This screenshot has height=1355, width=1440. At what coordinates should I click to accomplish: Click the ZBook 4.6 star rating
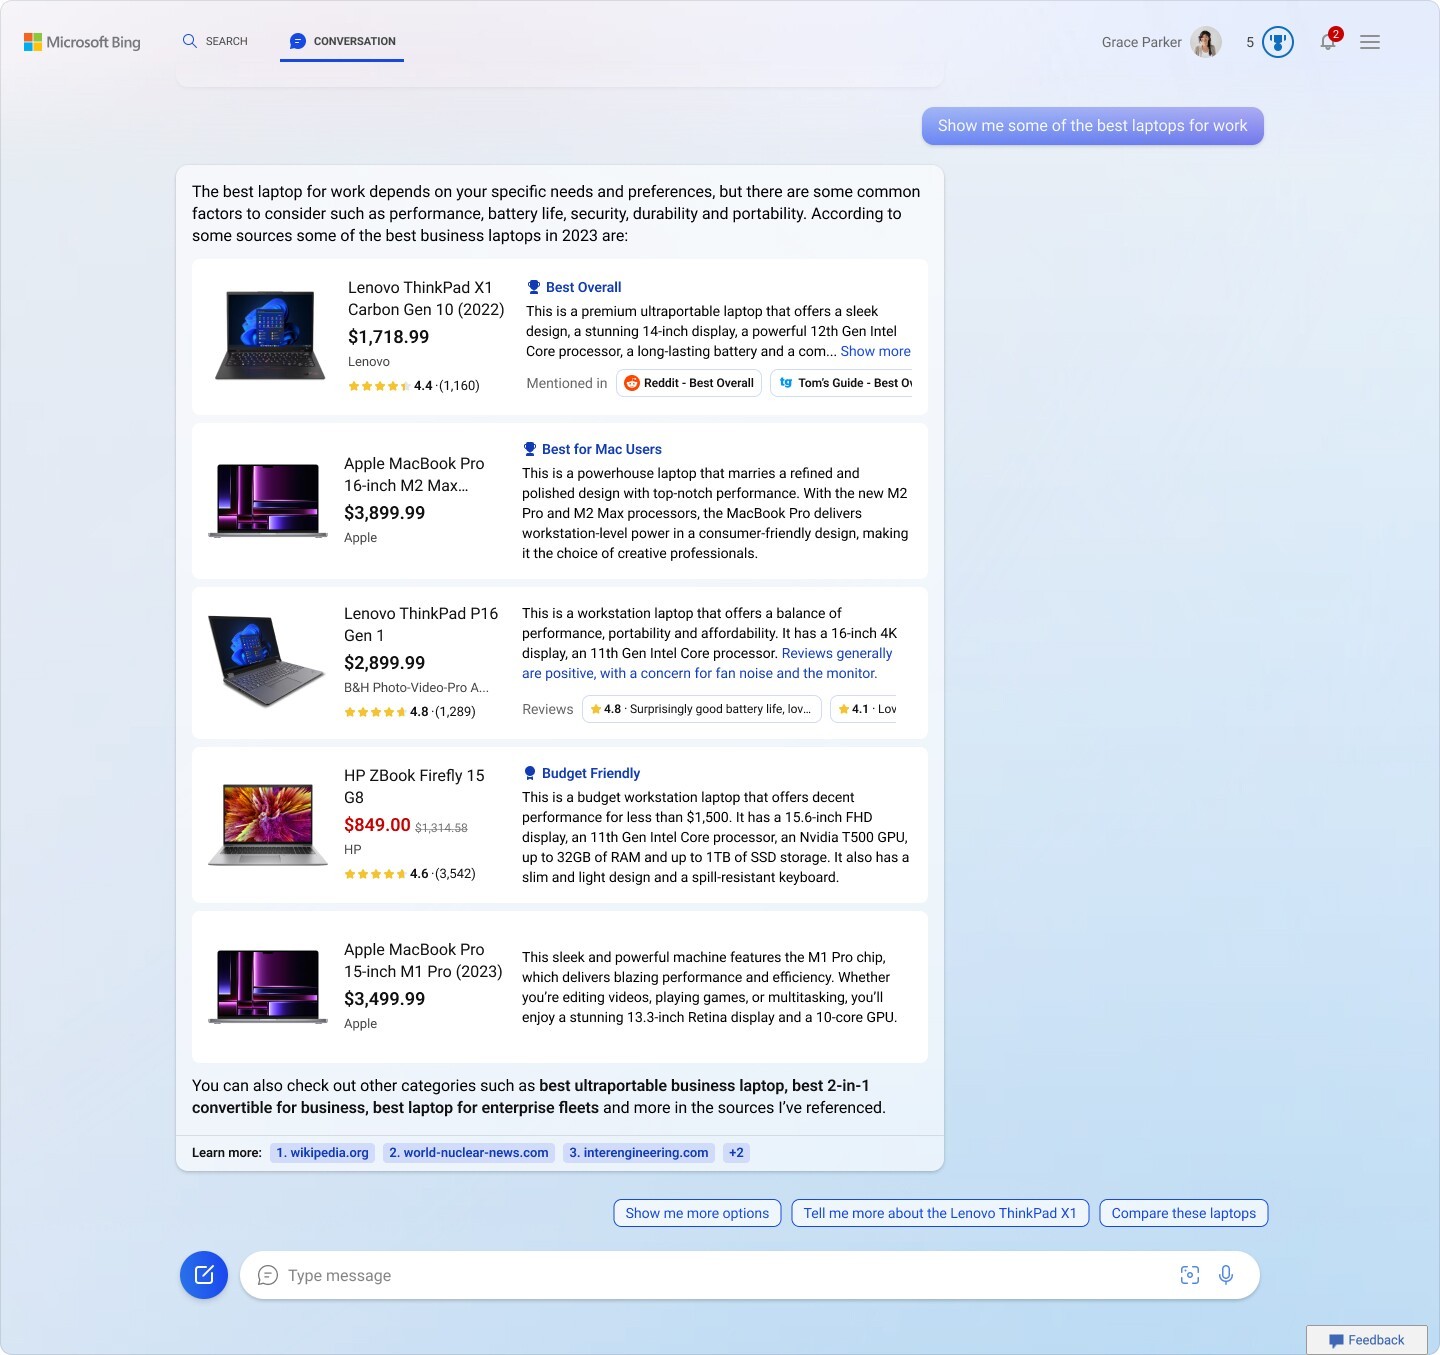pos(410,873)
